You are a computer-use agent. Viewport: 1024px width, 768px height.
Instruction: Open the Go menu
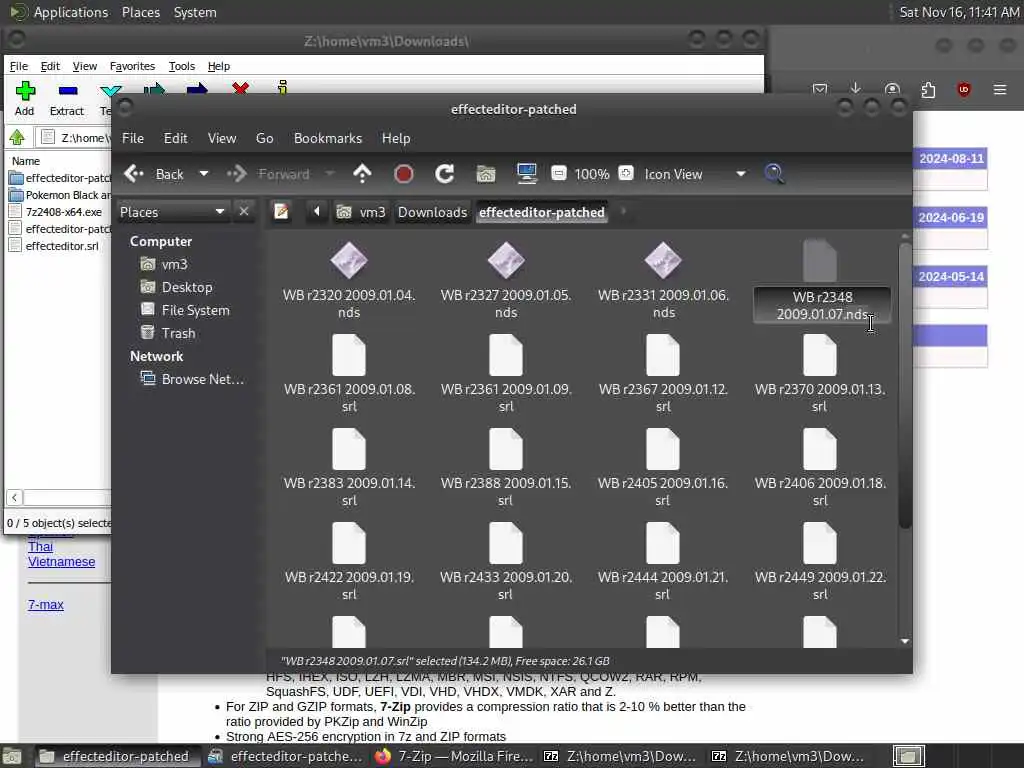point(264,138)
